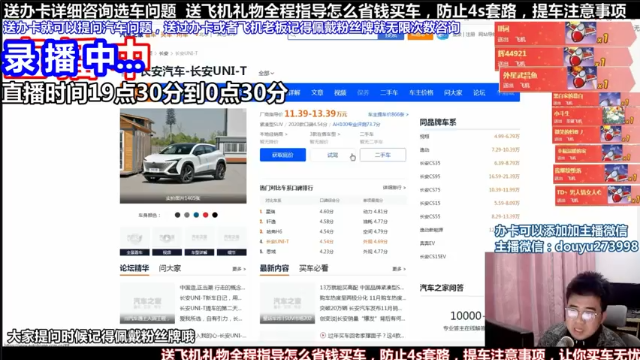Open the 问大家 navigation tab
Viewport: 640px width, 360px height.
coord(453,93)
